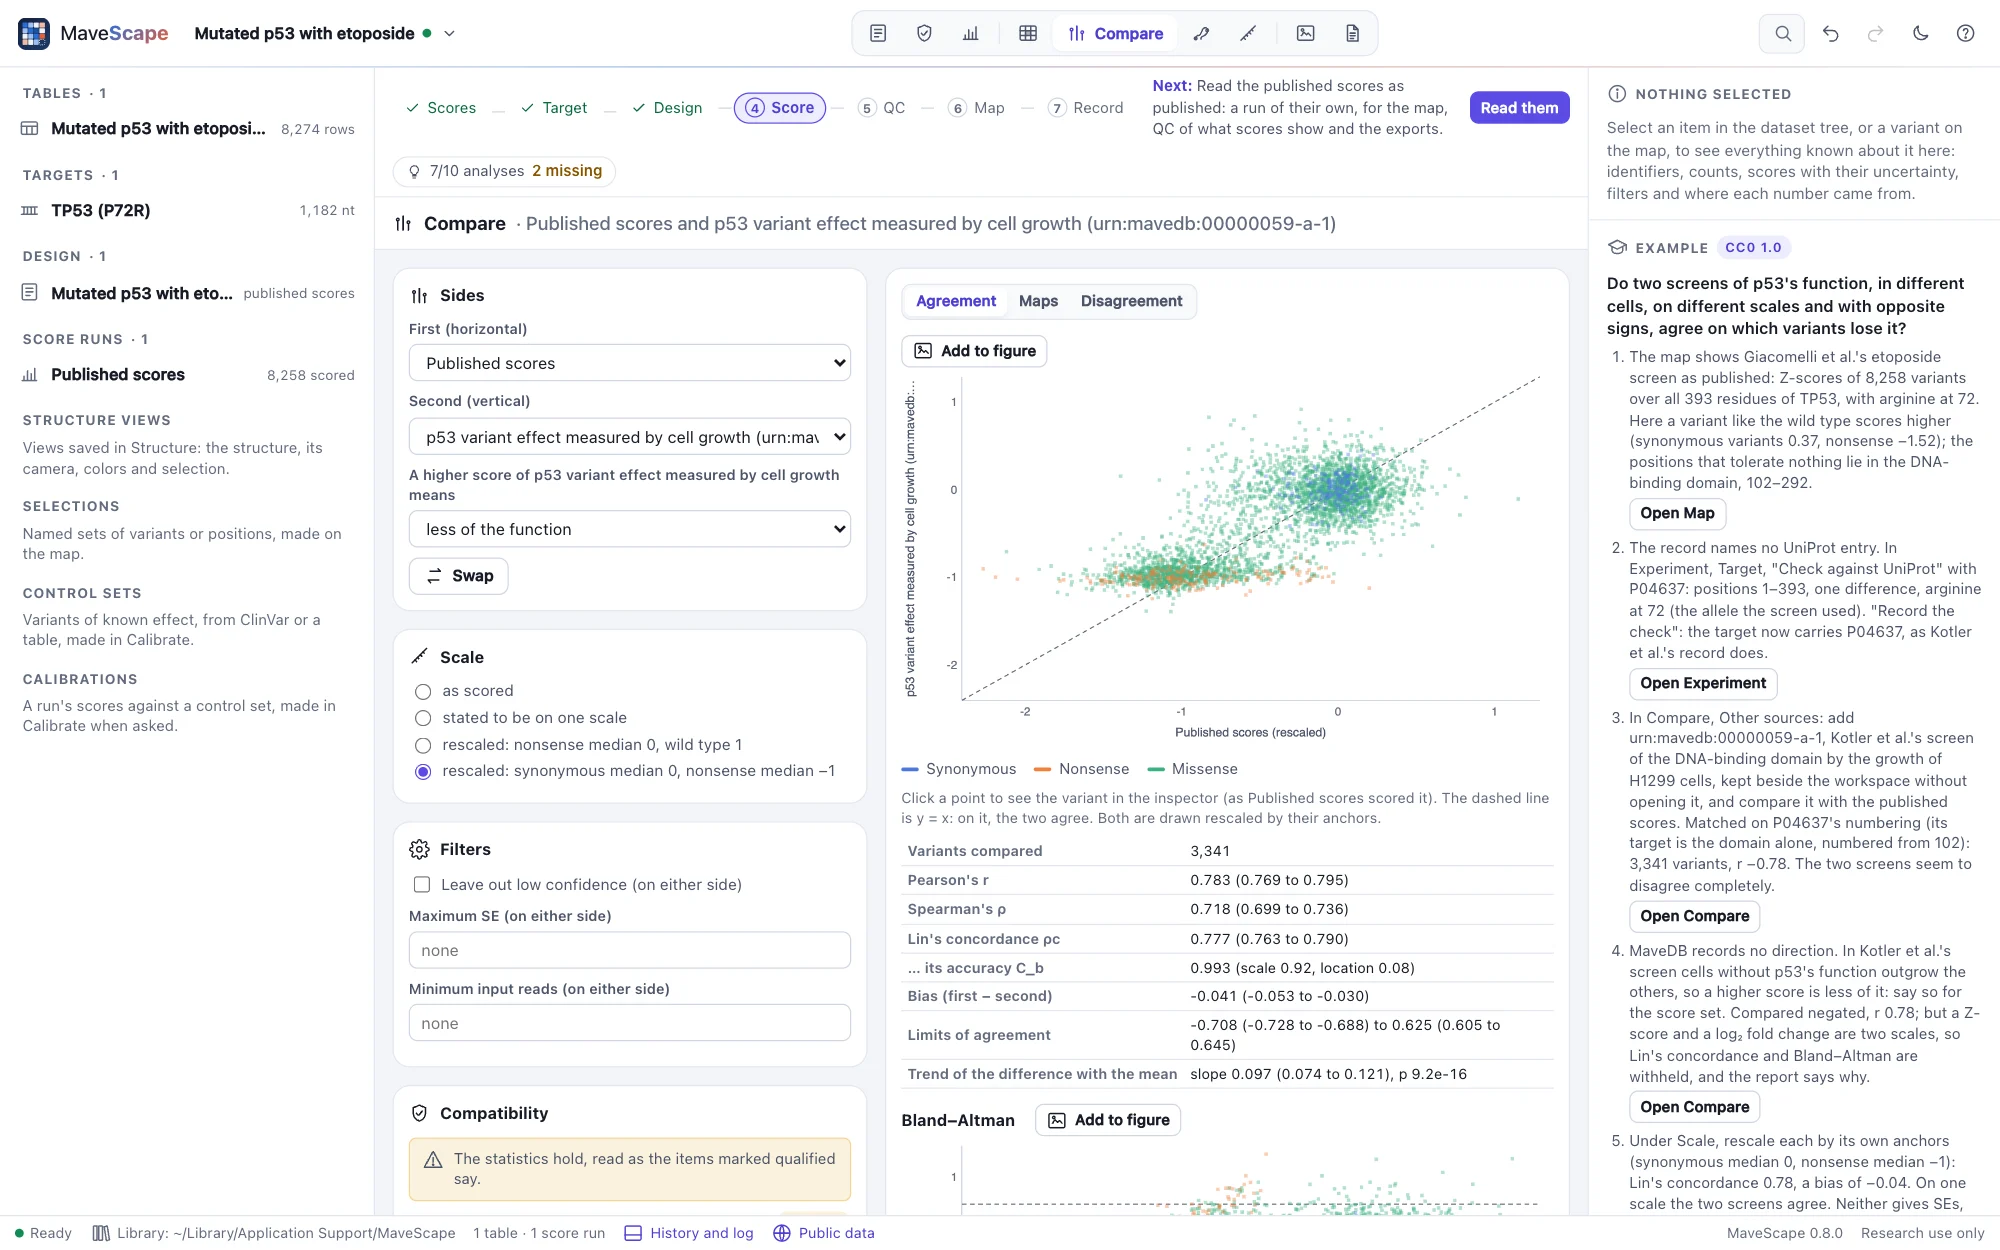Select the Compare tab in top toolbar
Screen dimensions: 2000x1250
click(x=1116, y=33)
